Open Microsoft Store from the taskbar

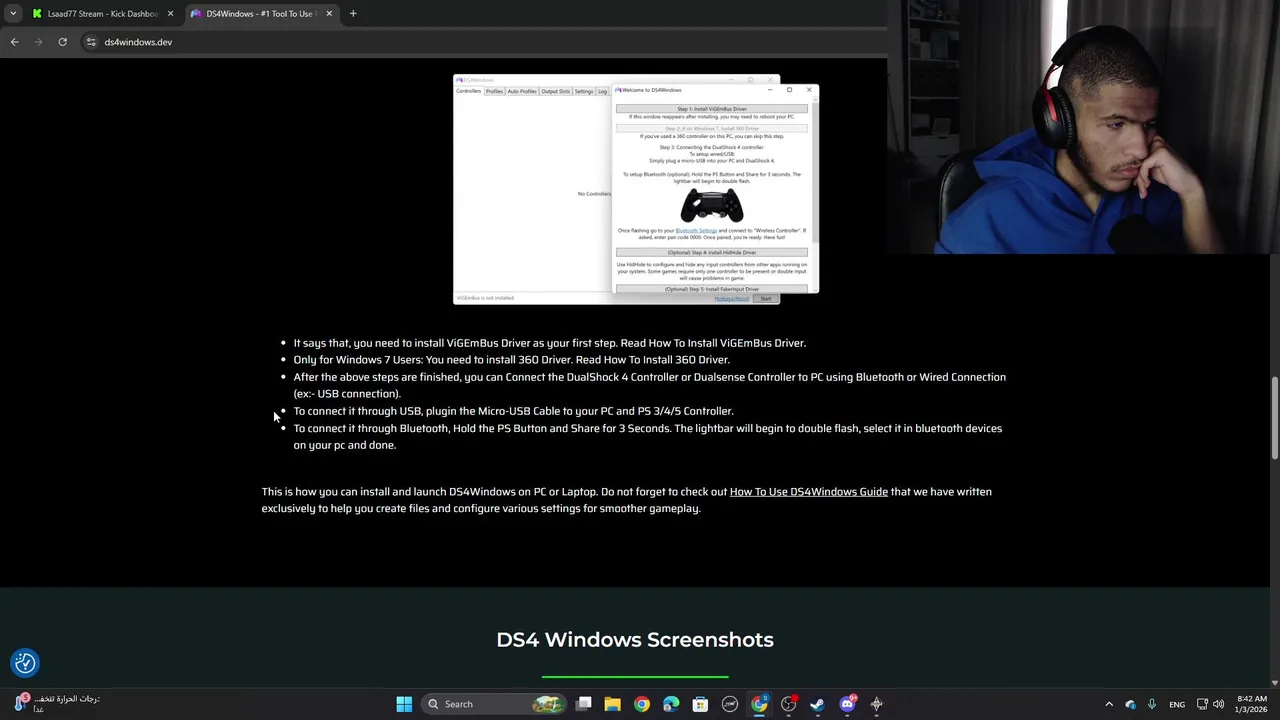pos(700,704)
